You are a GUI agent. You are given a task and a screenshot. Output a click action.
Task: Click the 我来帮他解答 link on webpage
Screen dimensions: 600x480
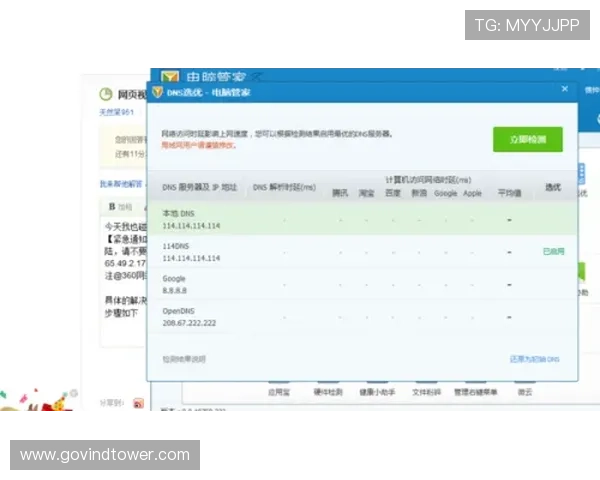coord(121,184)
